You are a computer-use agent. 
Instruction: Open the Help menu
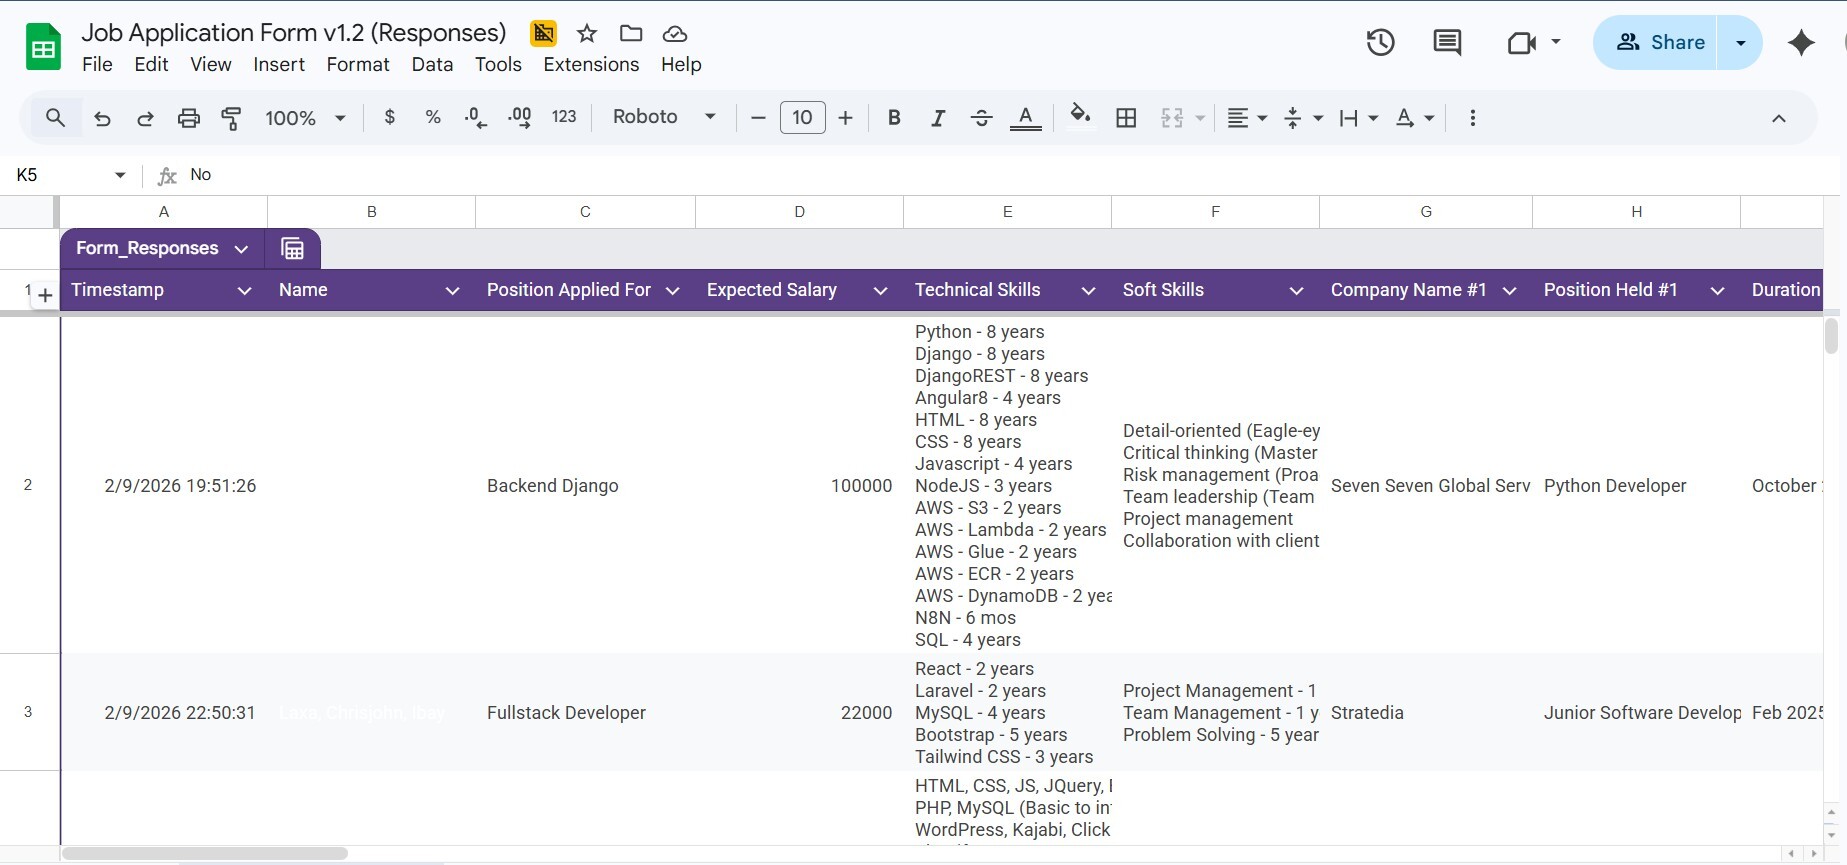[x=681, y=64]
